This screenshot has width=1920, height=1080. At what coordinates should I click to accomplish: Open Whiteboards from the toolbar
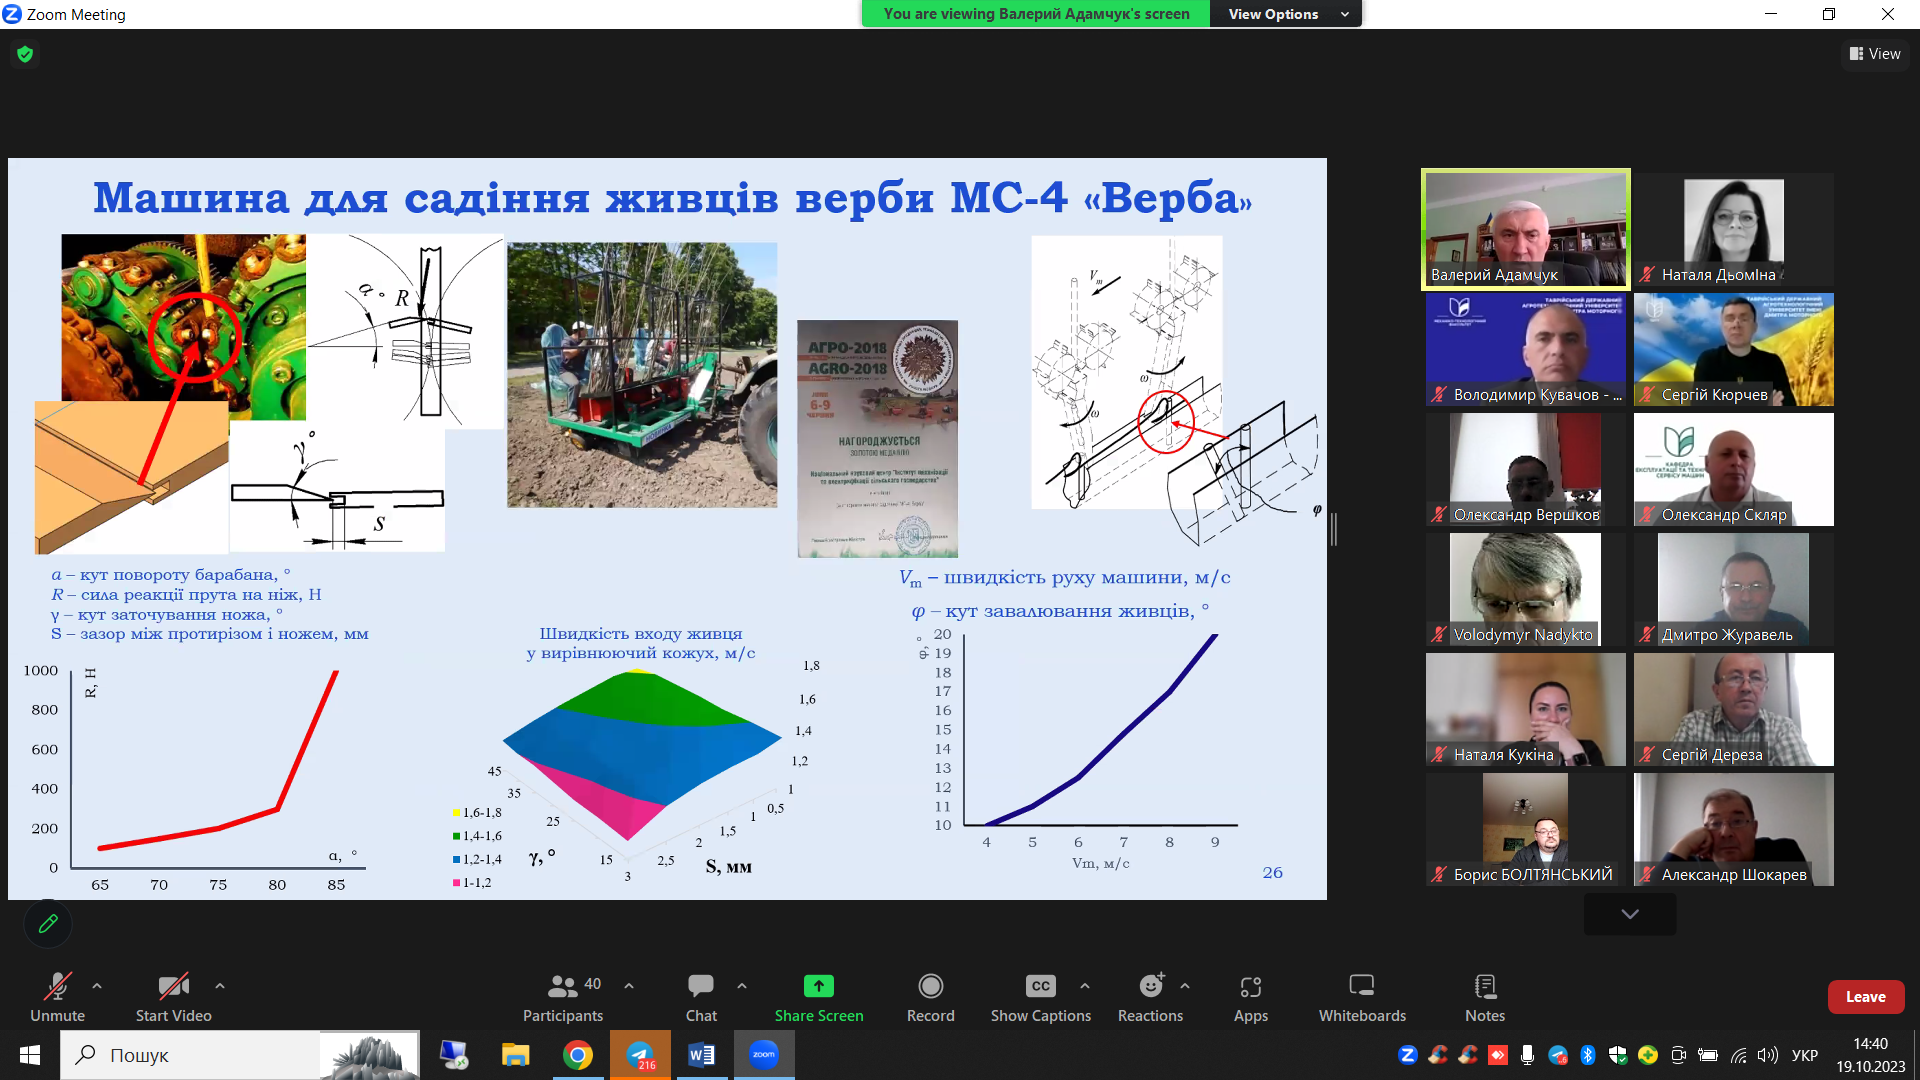coord(1361,987)
